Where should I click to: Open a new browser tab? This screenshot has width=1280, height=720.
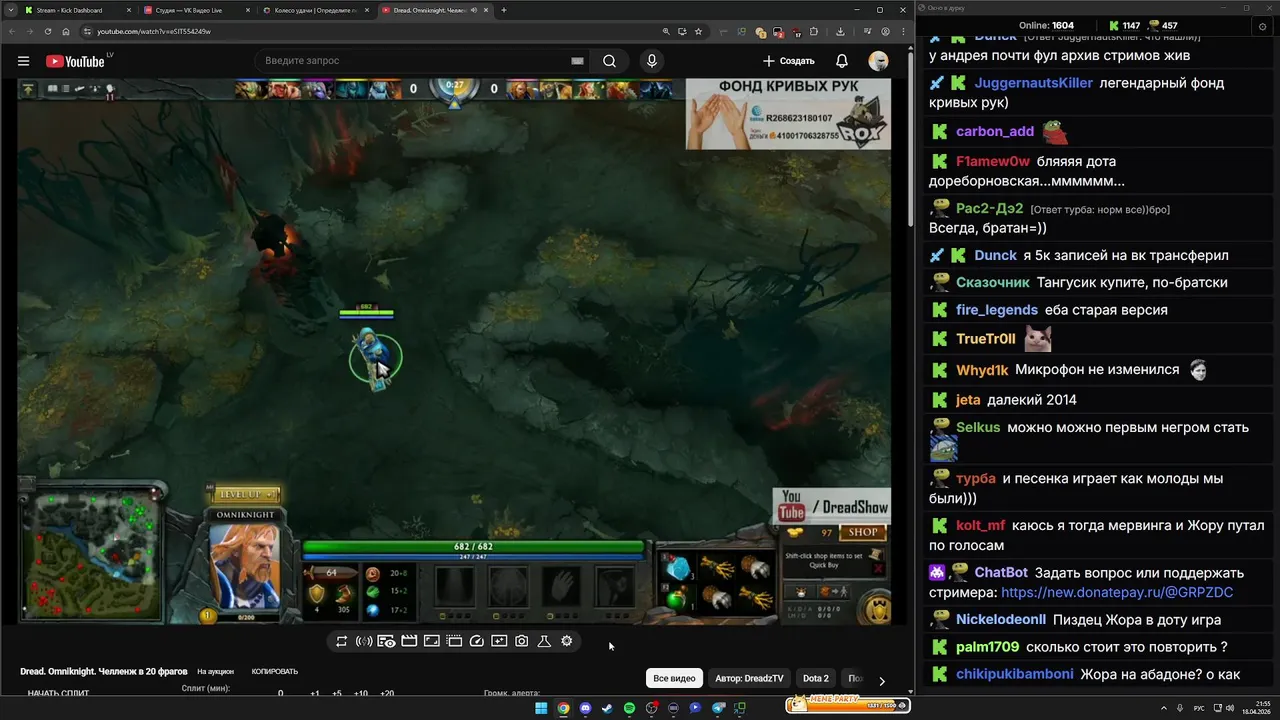pyautogui.click(x=504, y=10)
